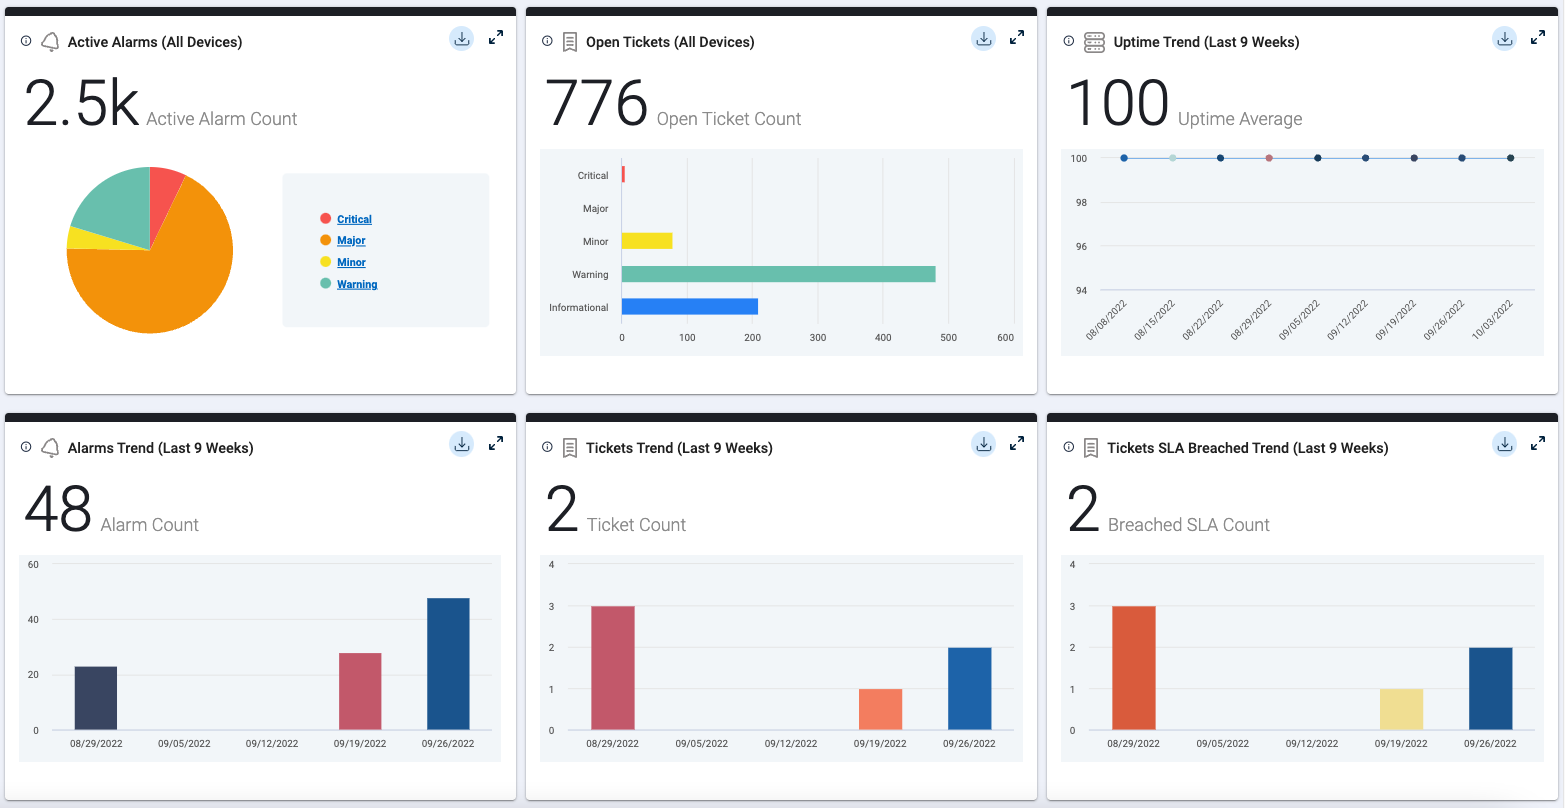This screenshot has height=808, width=1565.
Task: Download the Active Alarms widget data
Action: click(x=461, y=39)
